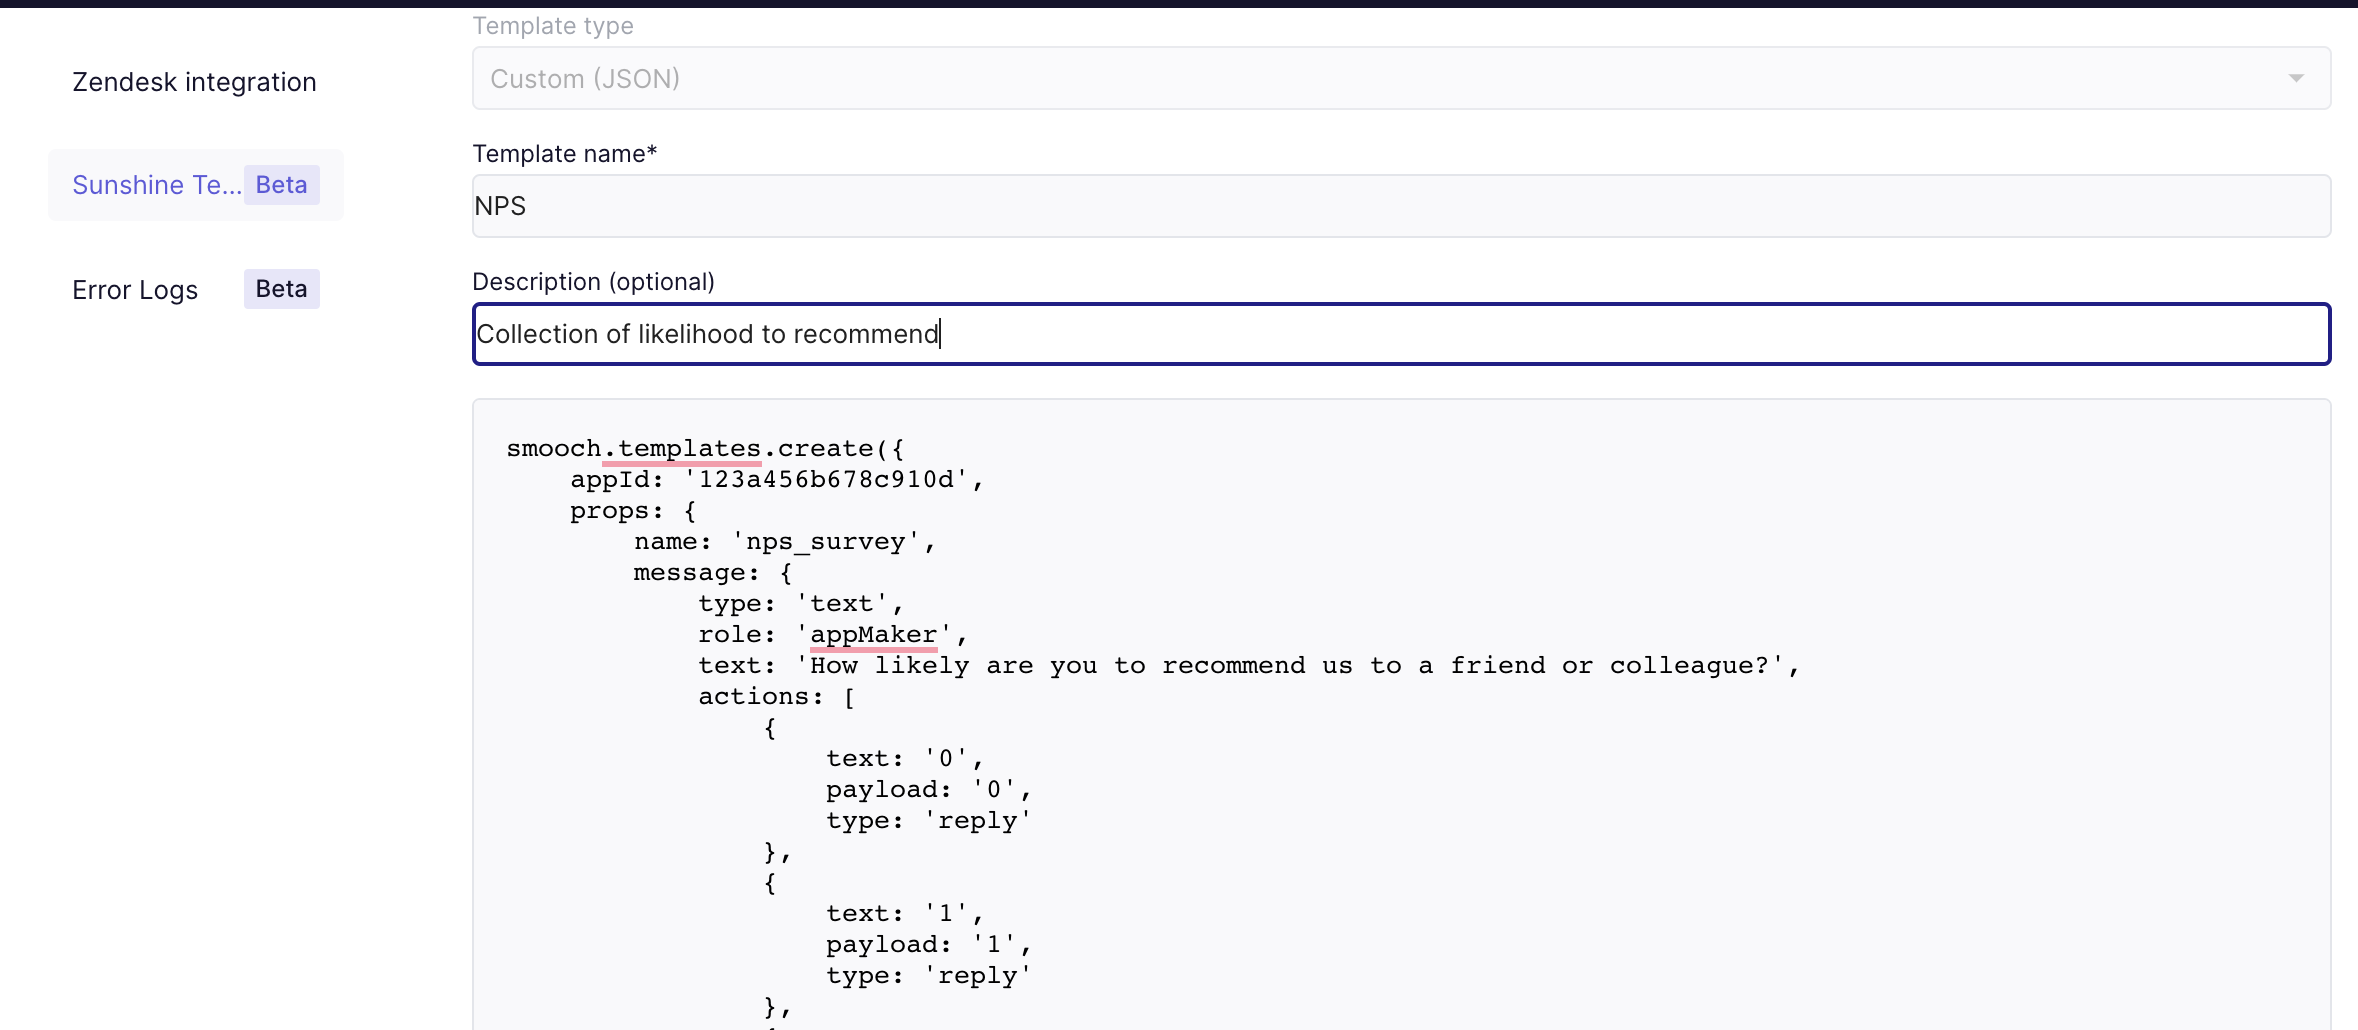Click the 'actions: [' code line

[x=777, y=697]
